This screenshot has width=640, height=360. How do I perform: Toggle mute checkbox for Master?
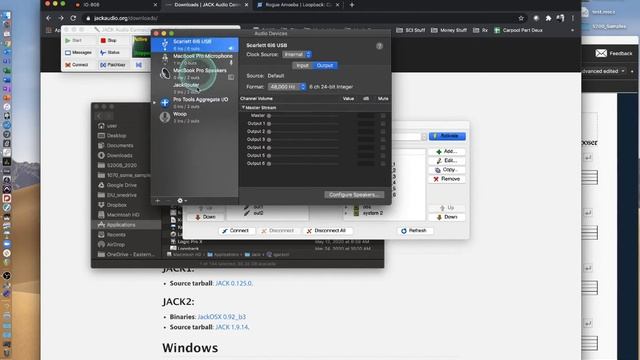pyautogui.click(x=383, y=116)
